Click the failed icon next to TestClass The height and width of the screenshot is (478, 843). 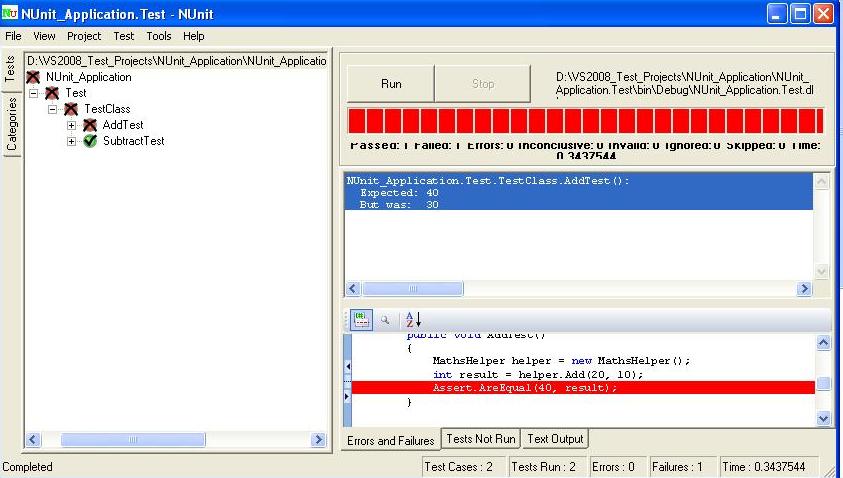click(x=71, y=110)
